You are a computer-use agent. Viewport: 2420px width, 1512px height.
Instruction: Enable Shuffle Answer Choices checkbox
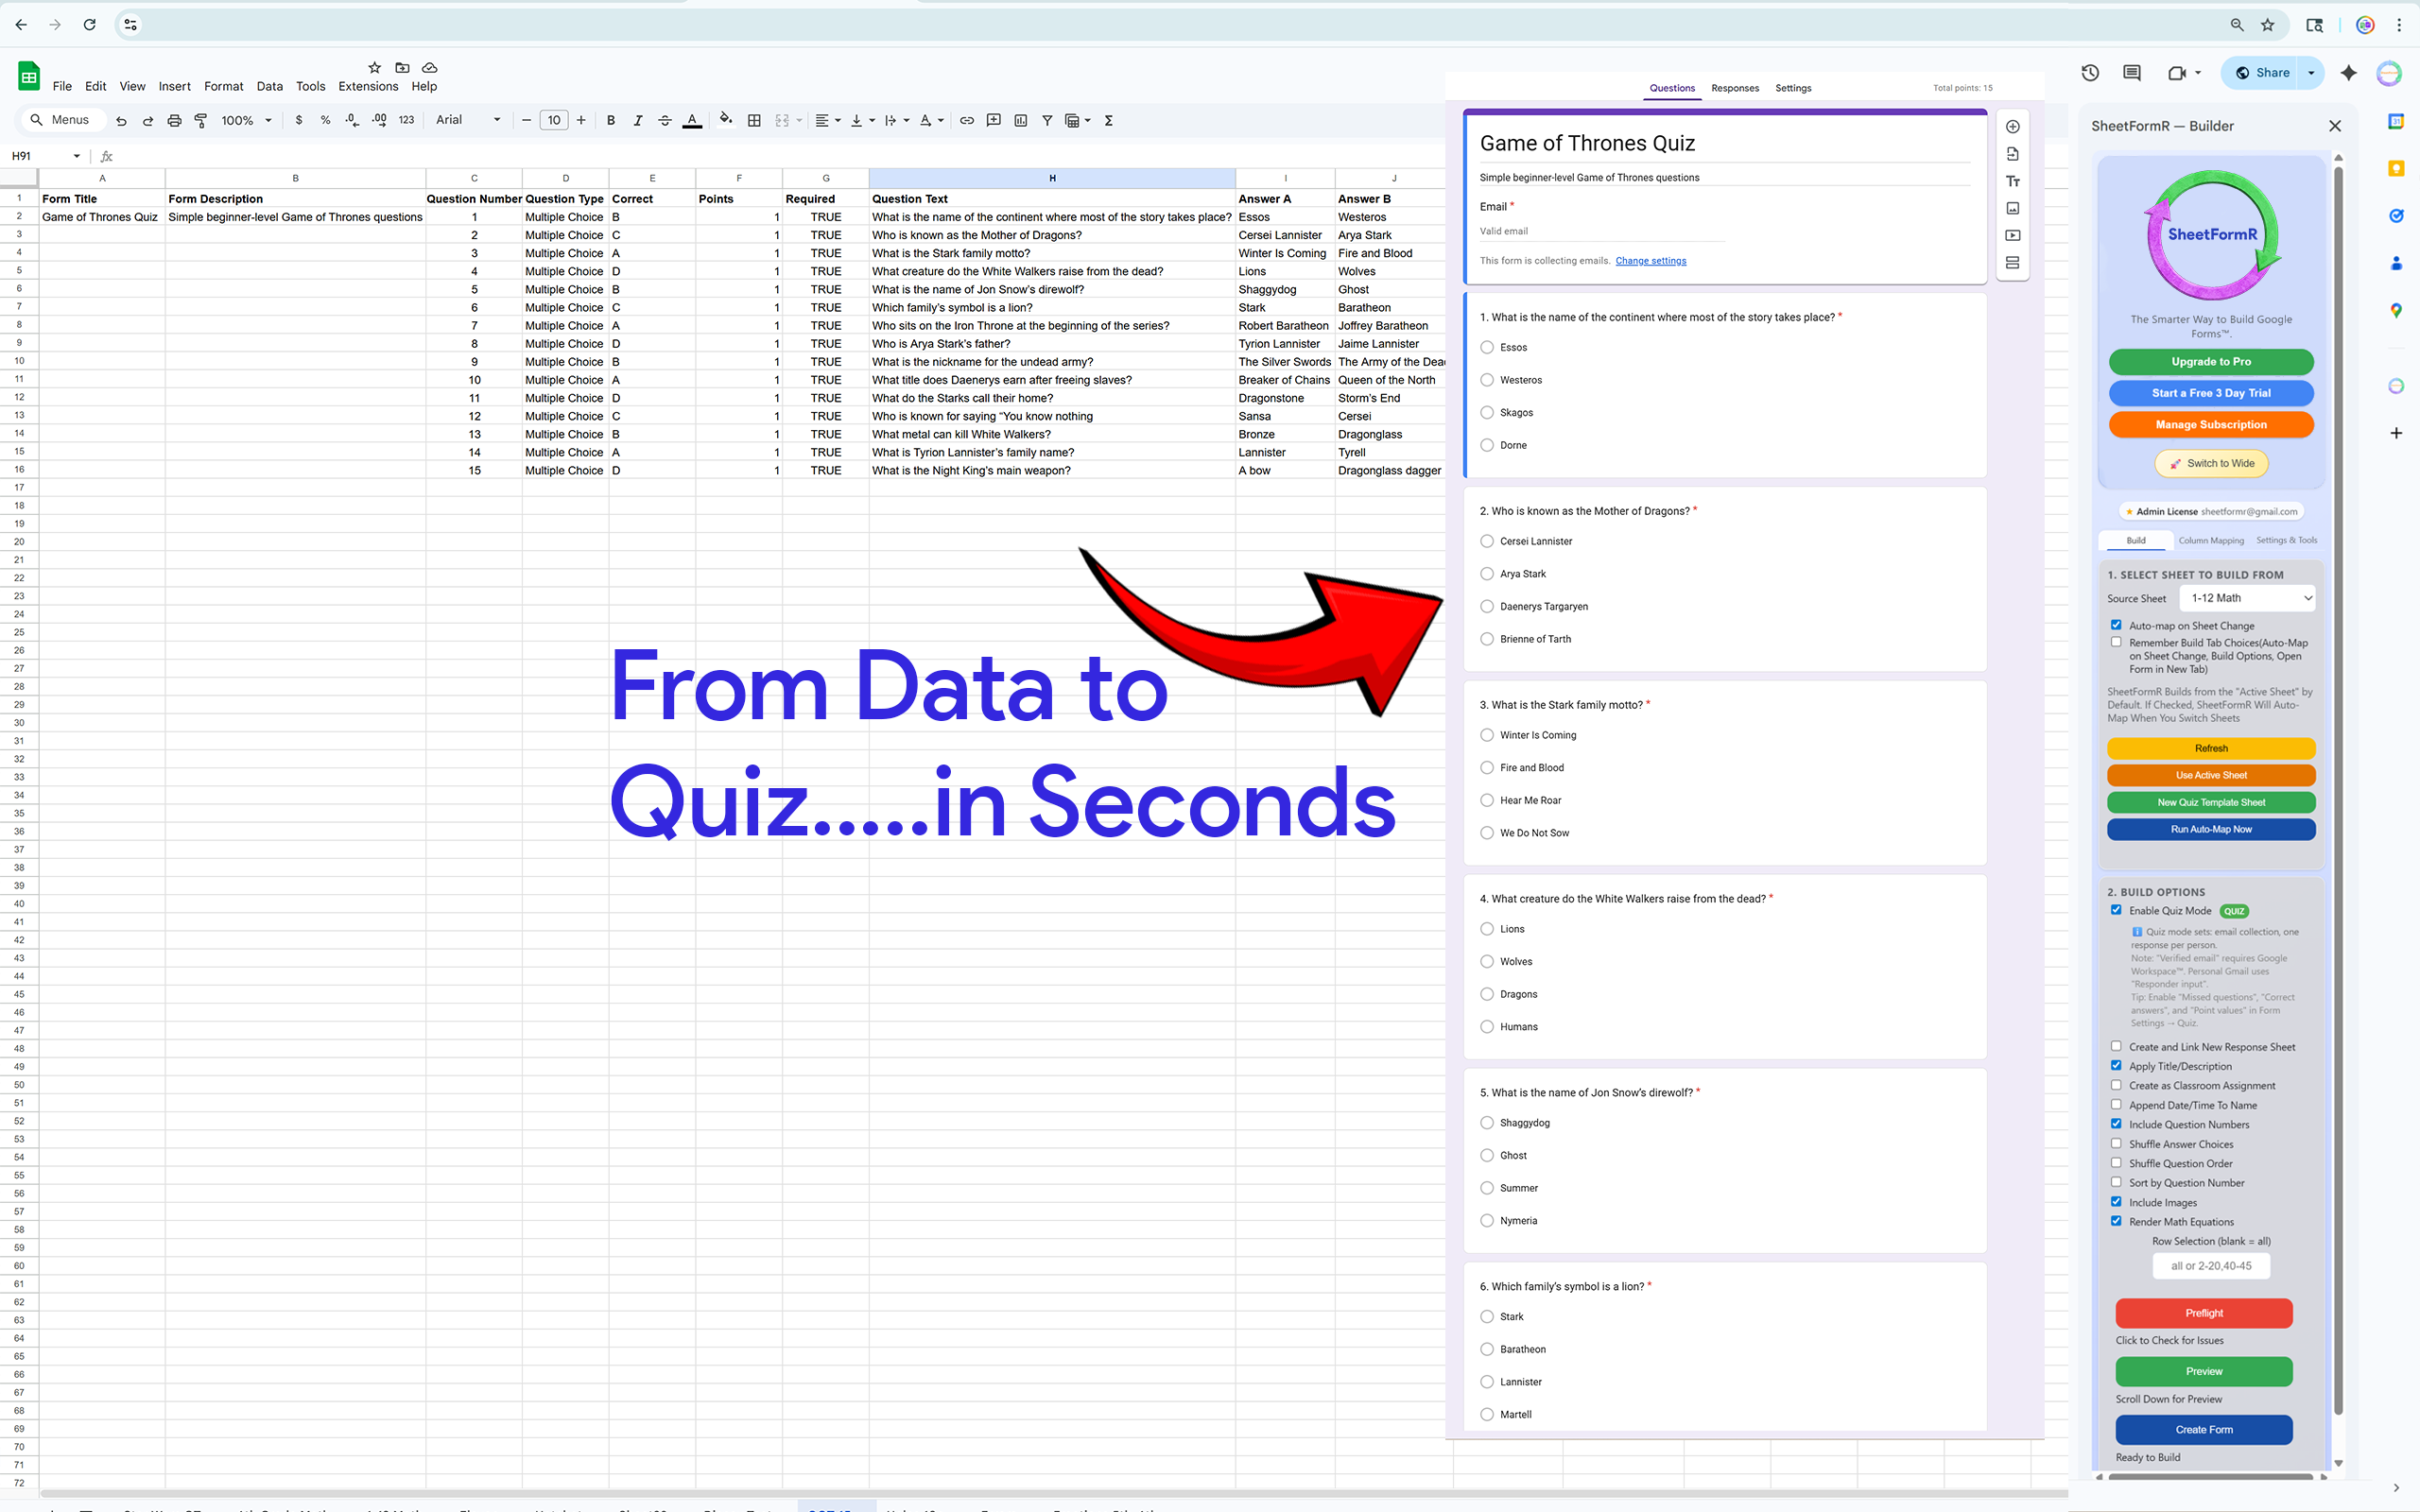point(2116,1143)
